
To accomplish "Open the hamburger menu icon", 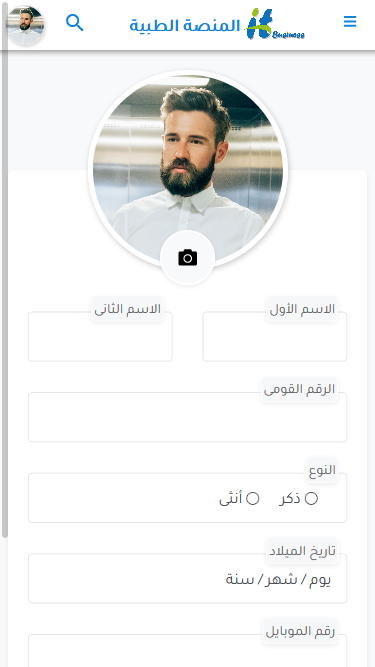I will pos(350,21).
